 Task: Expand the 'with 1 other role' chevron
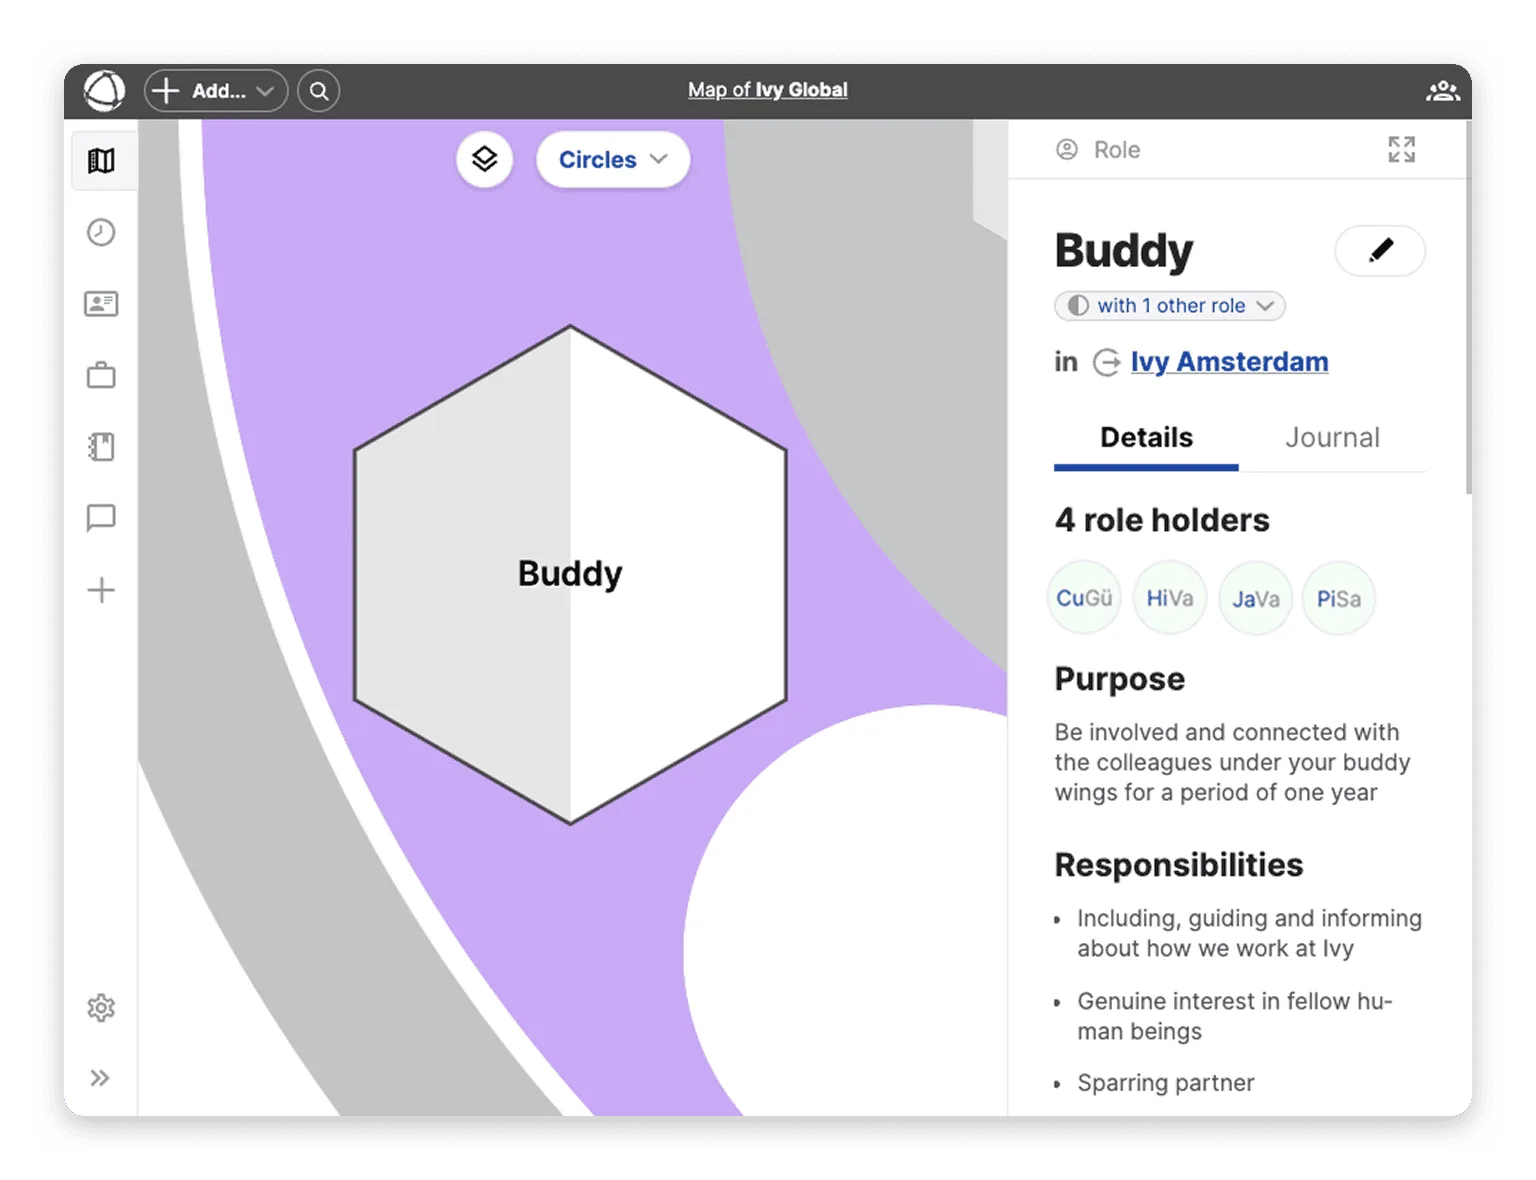tap(1266, 306)
